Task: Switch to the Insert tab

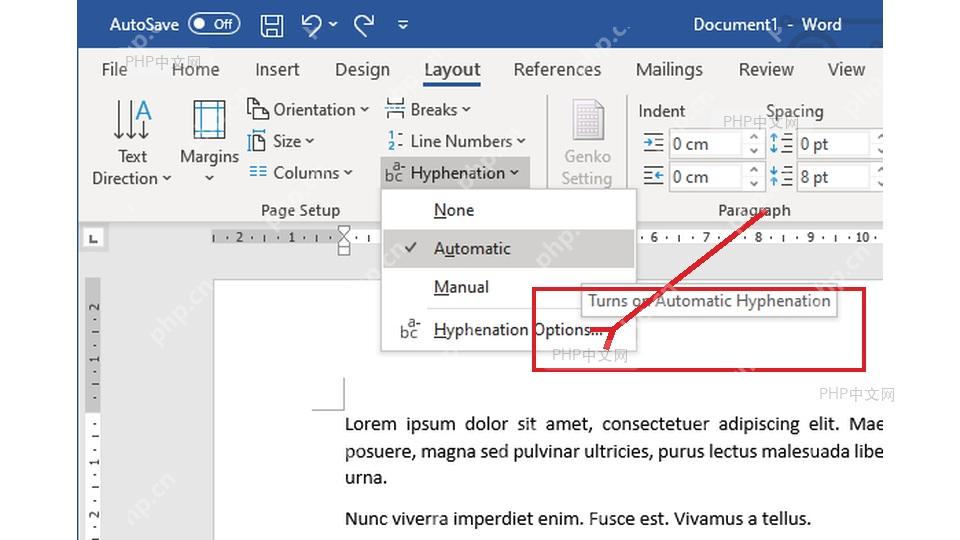Action: click(x=277, y=70)
